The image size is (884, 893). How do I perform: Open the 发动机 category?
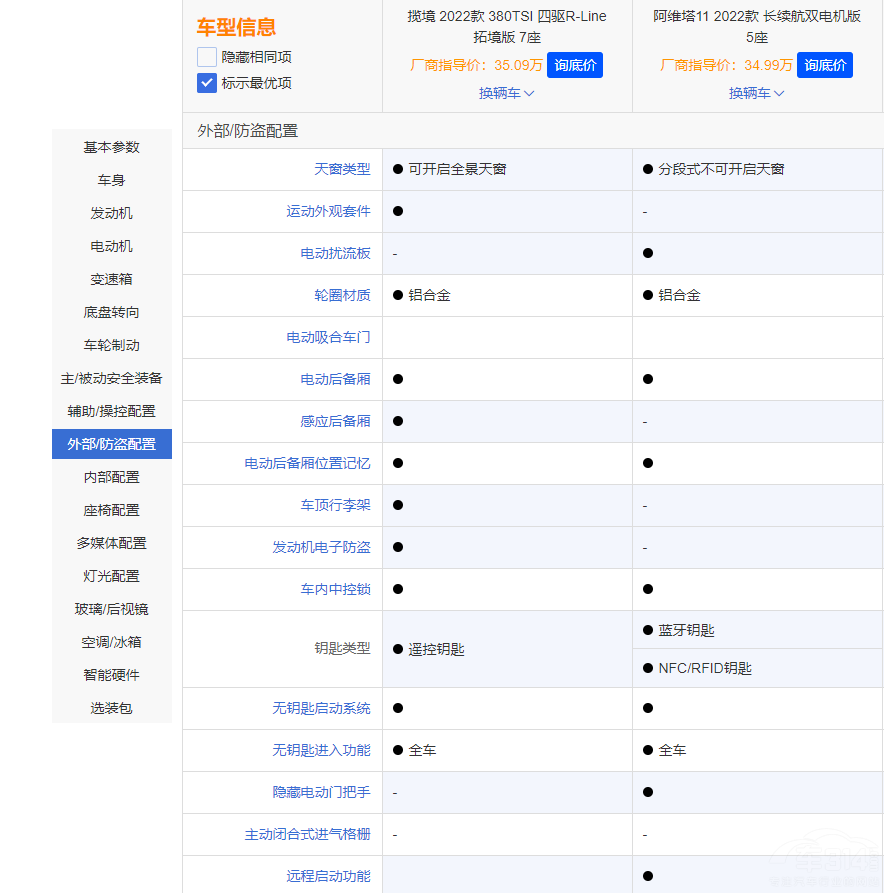pos(111,213)
